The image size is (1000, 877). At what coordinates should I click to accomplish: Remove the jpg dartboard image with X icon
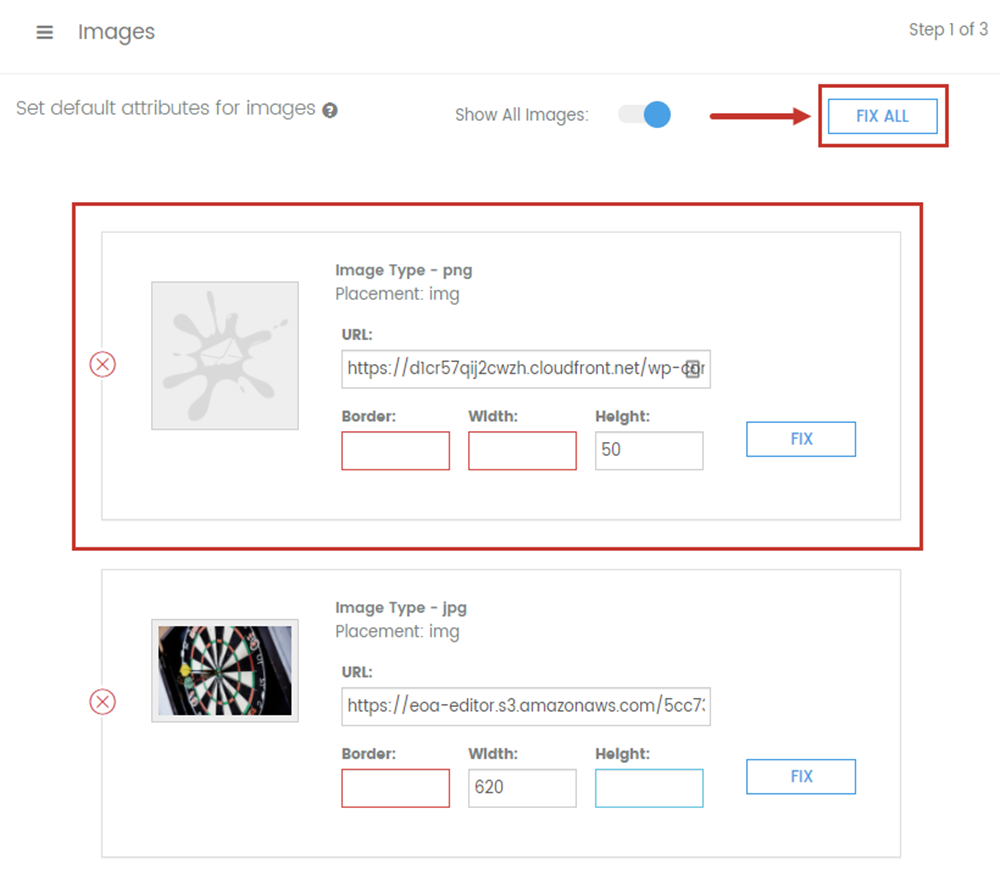point(103,702)
